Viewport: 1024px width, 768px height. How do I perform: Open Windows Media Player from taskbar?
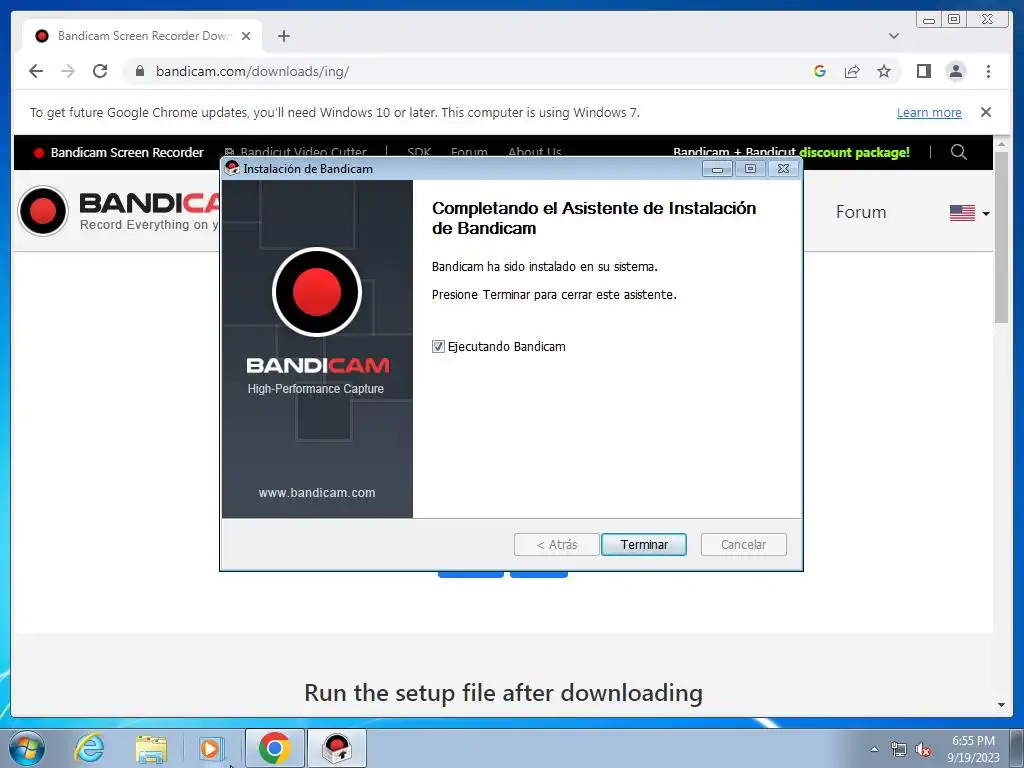click(211, 748)
